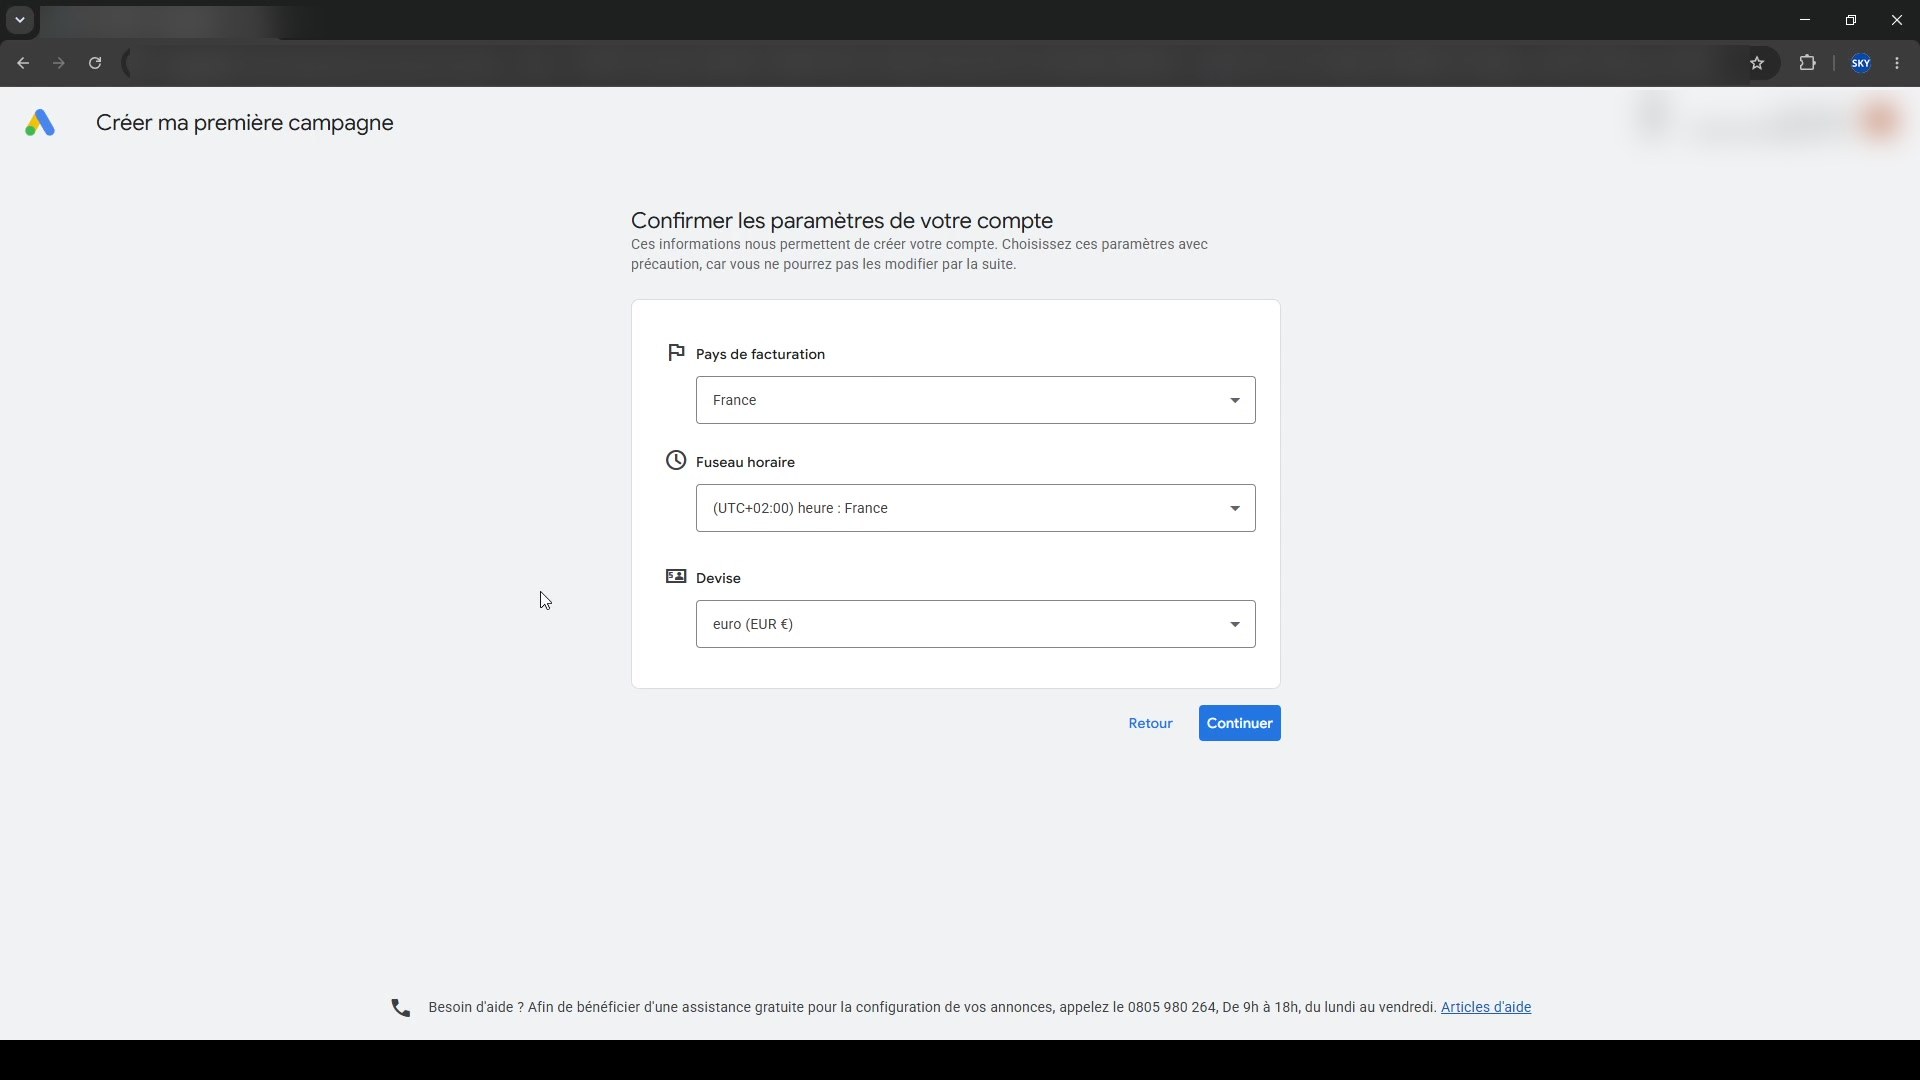
Task: Click the 'Devise' label
Action: [718, 578]
